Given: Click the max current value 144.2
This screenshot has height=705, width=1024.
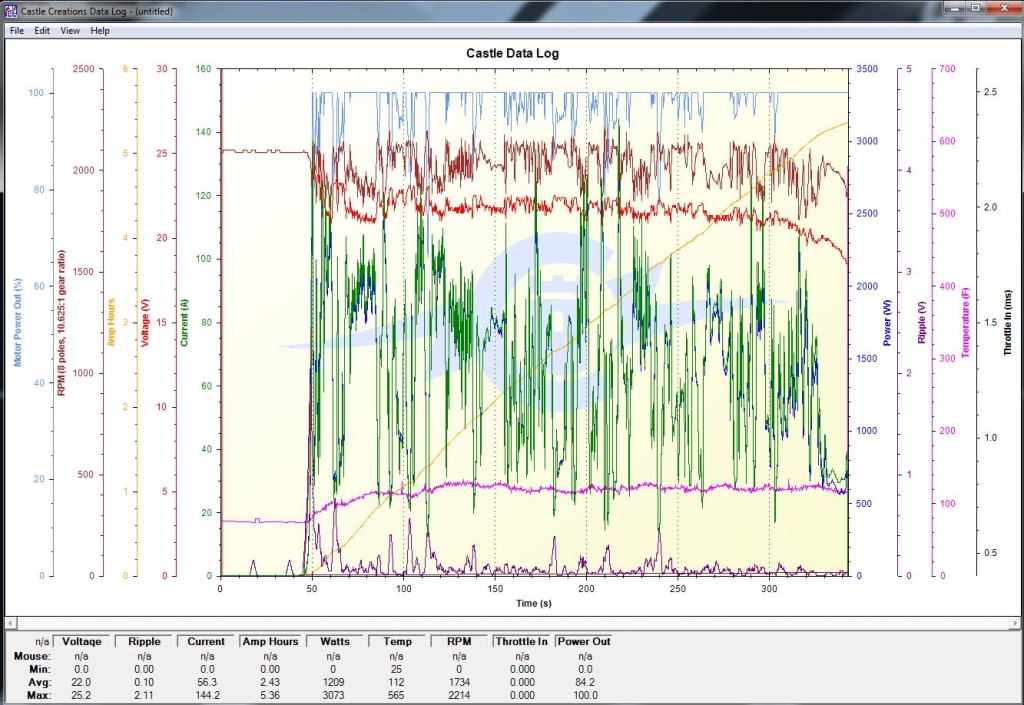Looking at the screenshot, I should pos(207,695).
